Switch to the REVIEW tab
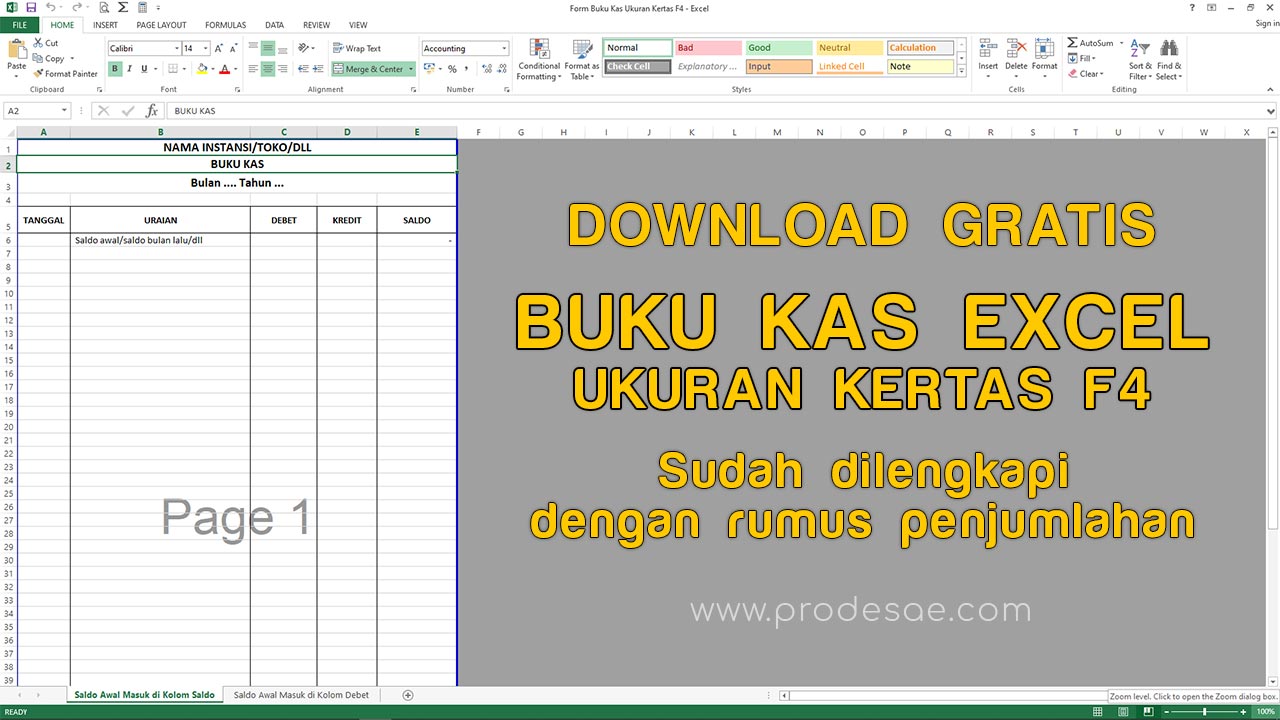1280x720 pixels. coord(316,25)
